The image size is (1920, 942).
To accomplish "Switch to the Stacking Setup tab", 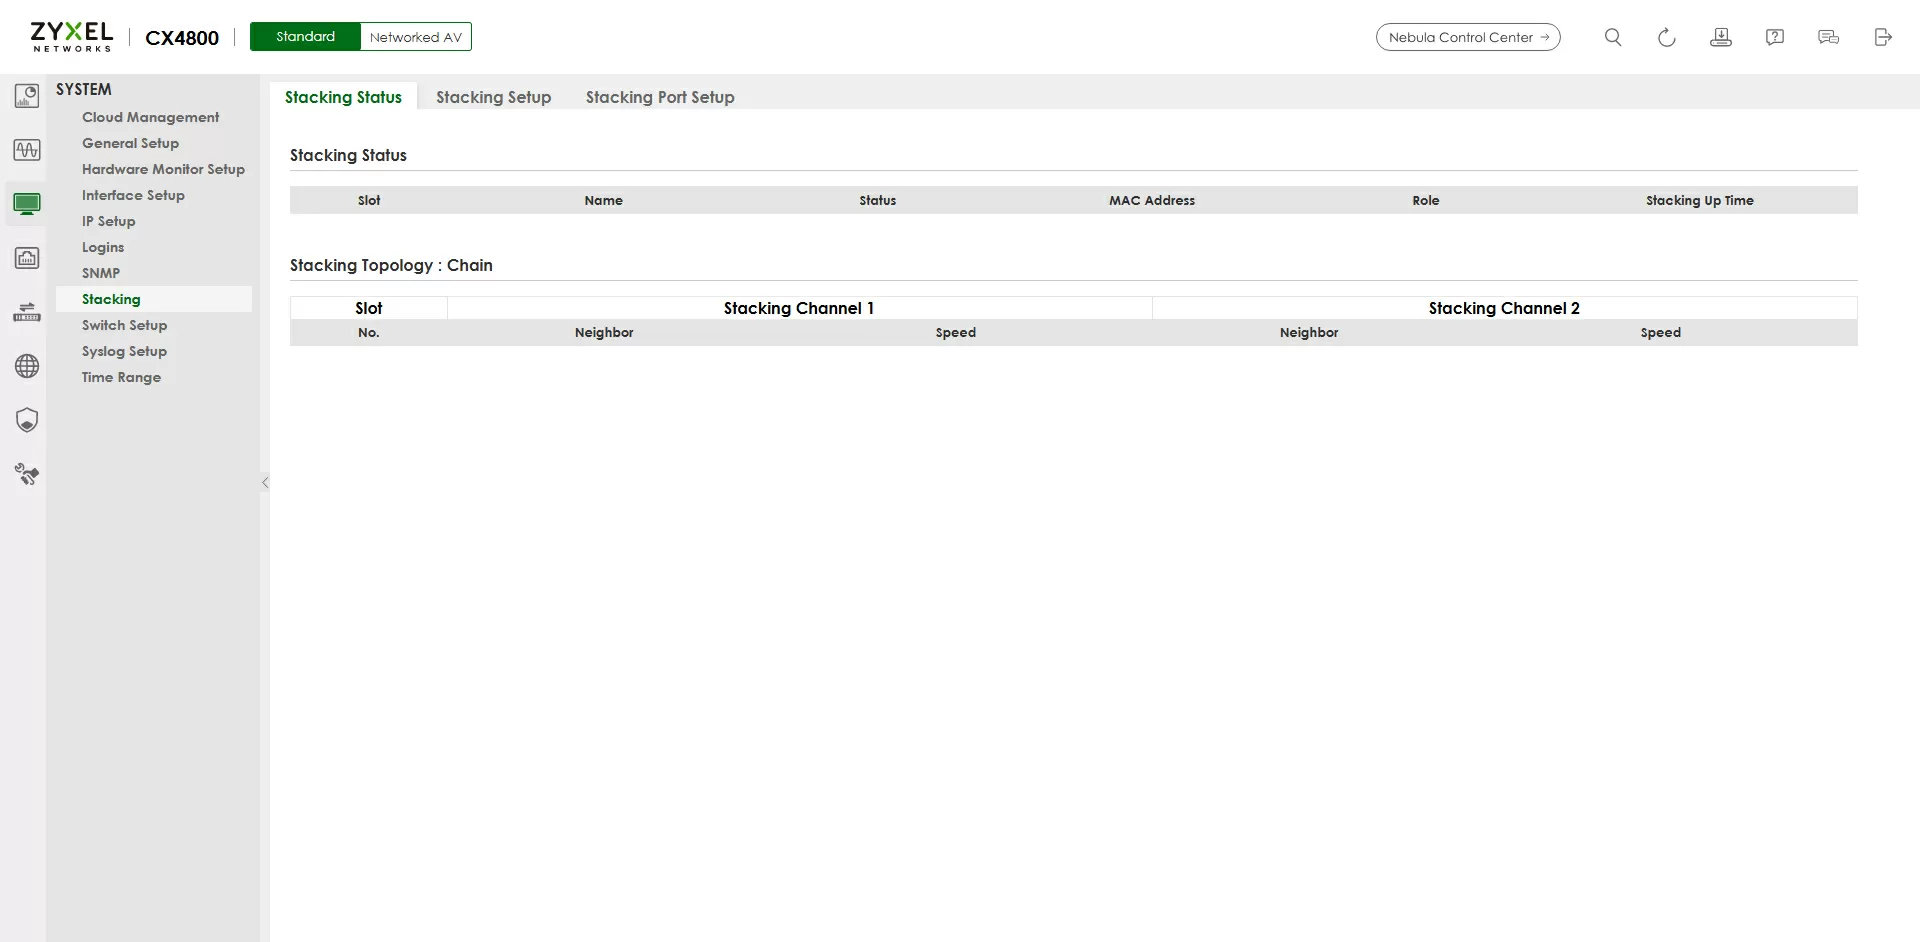I will pyautogui.click(x=493, y=97).
